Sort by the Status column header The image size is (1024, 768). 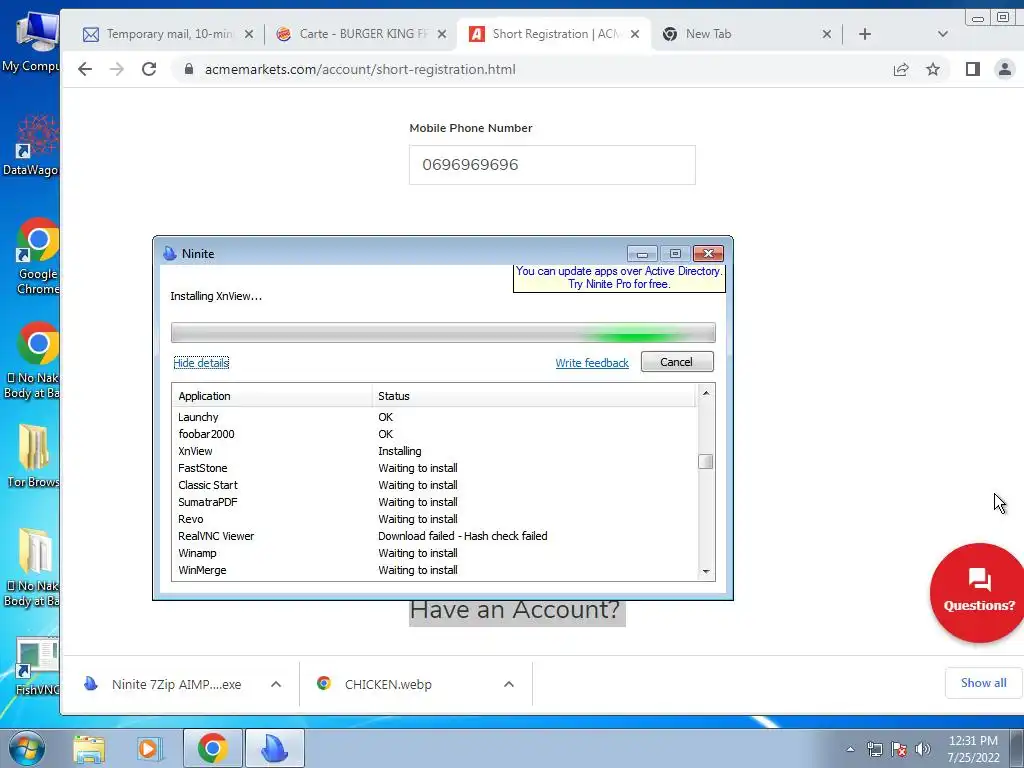[x=534, y=396]
